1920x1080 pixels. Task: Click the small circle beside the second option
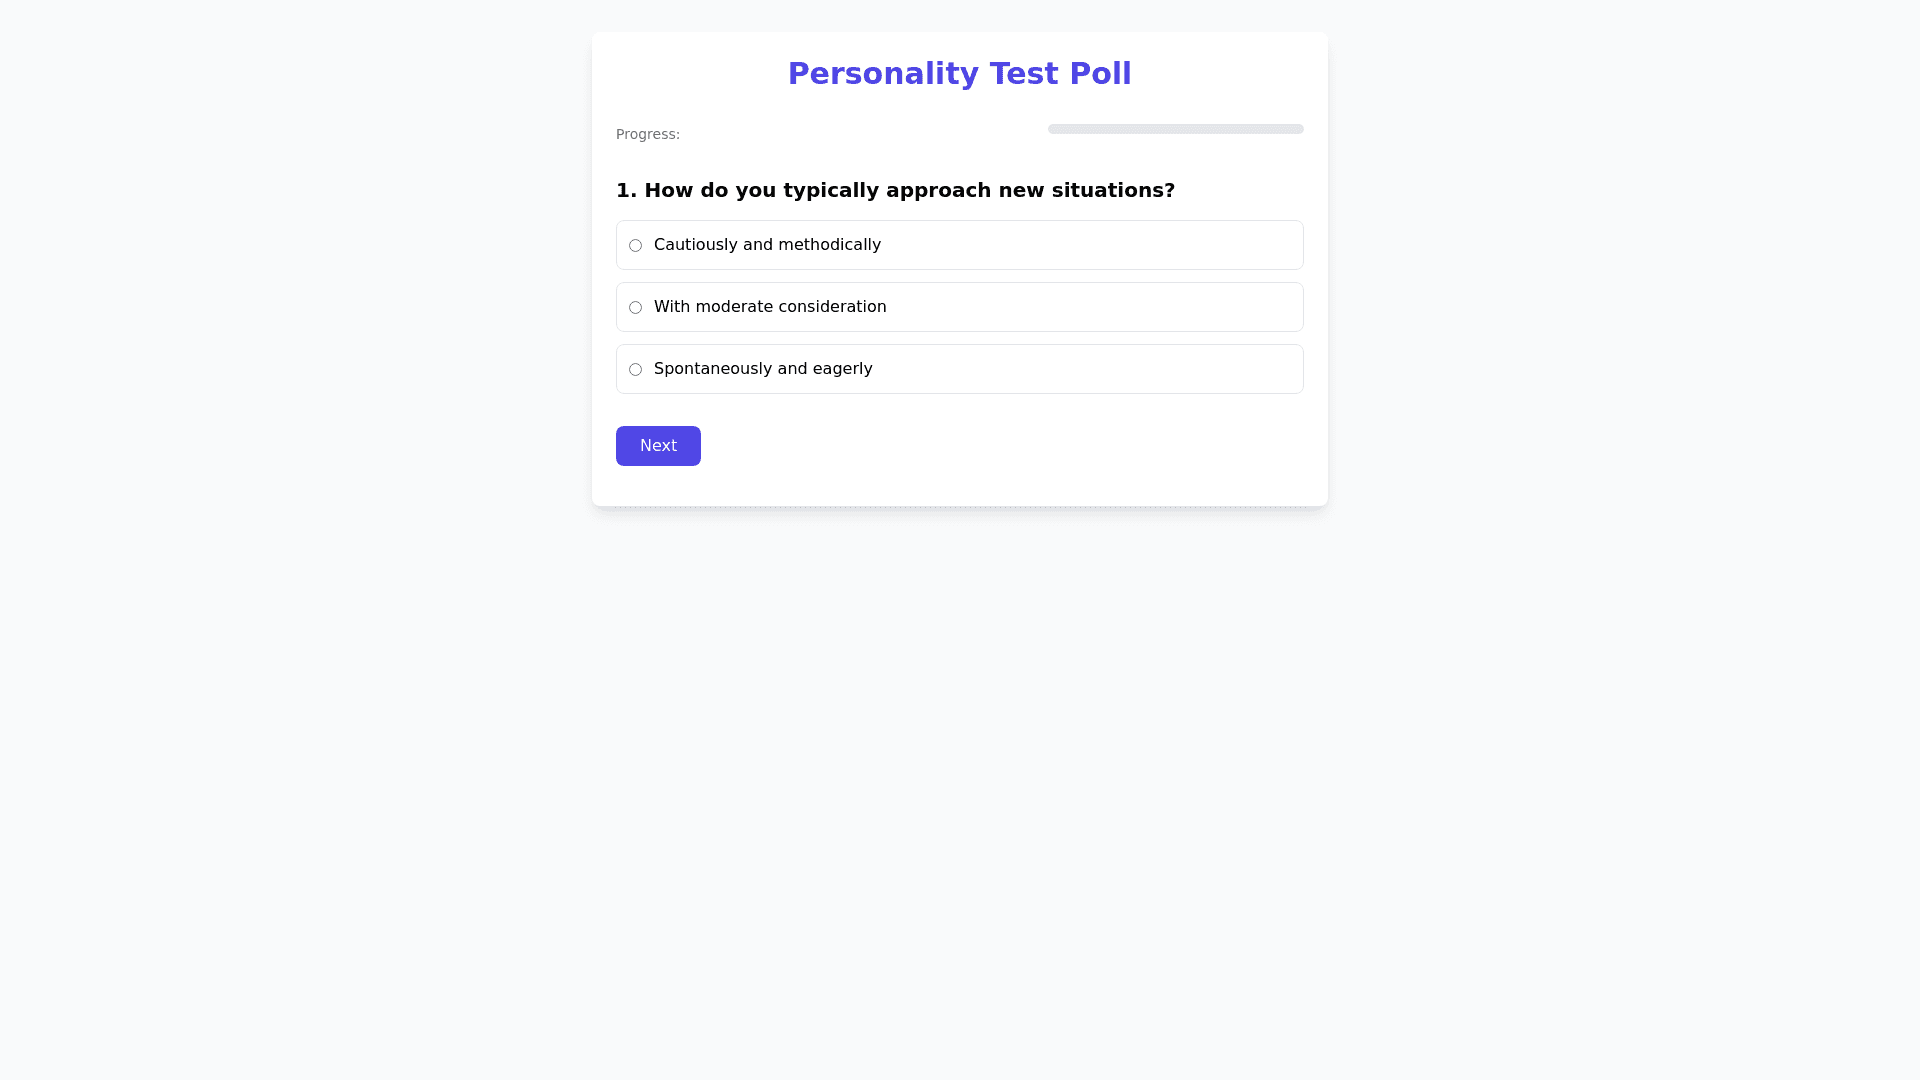(x=635, y=307)
